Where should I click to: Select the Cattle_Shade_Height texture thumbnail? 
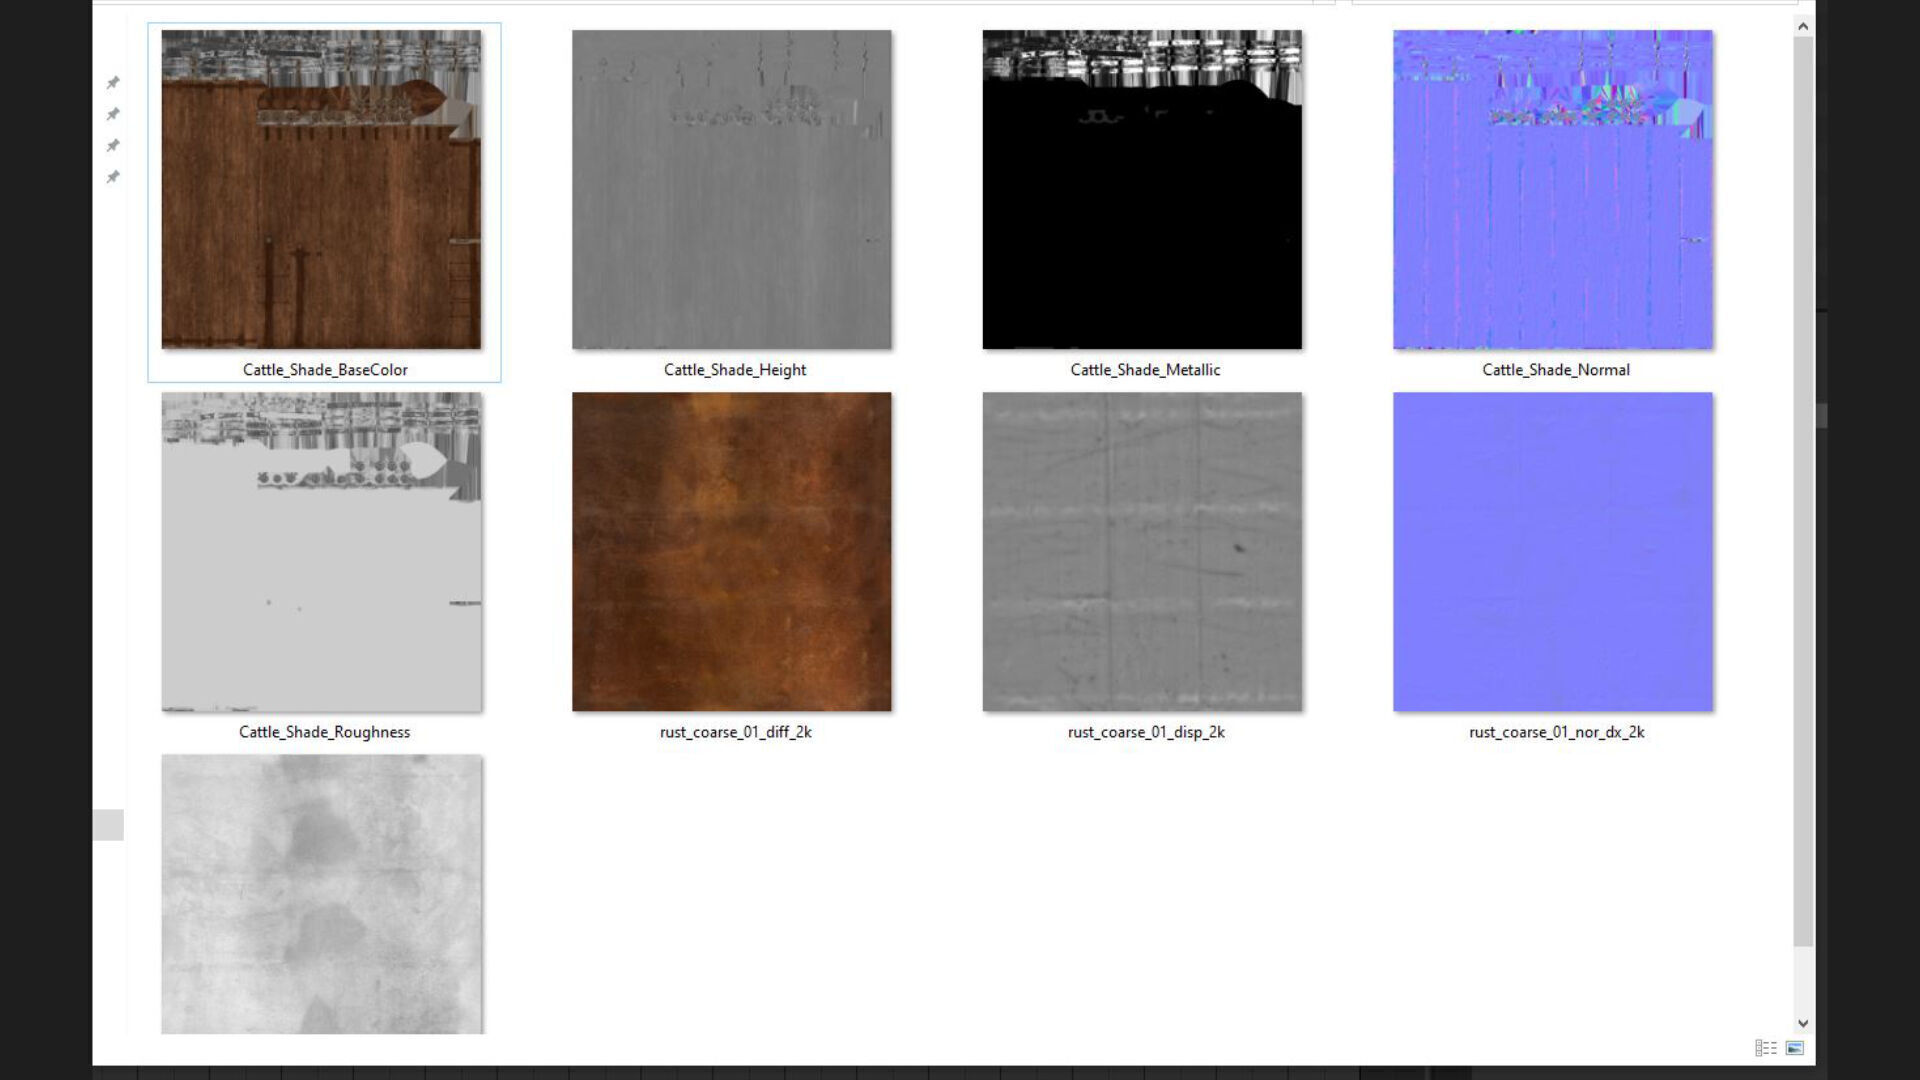731,189
